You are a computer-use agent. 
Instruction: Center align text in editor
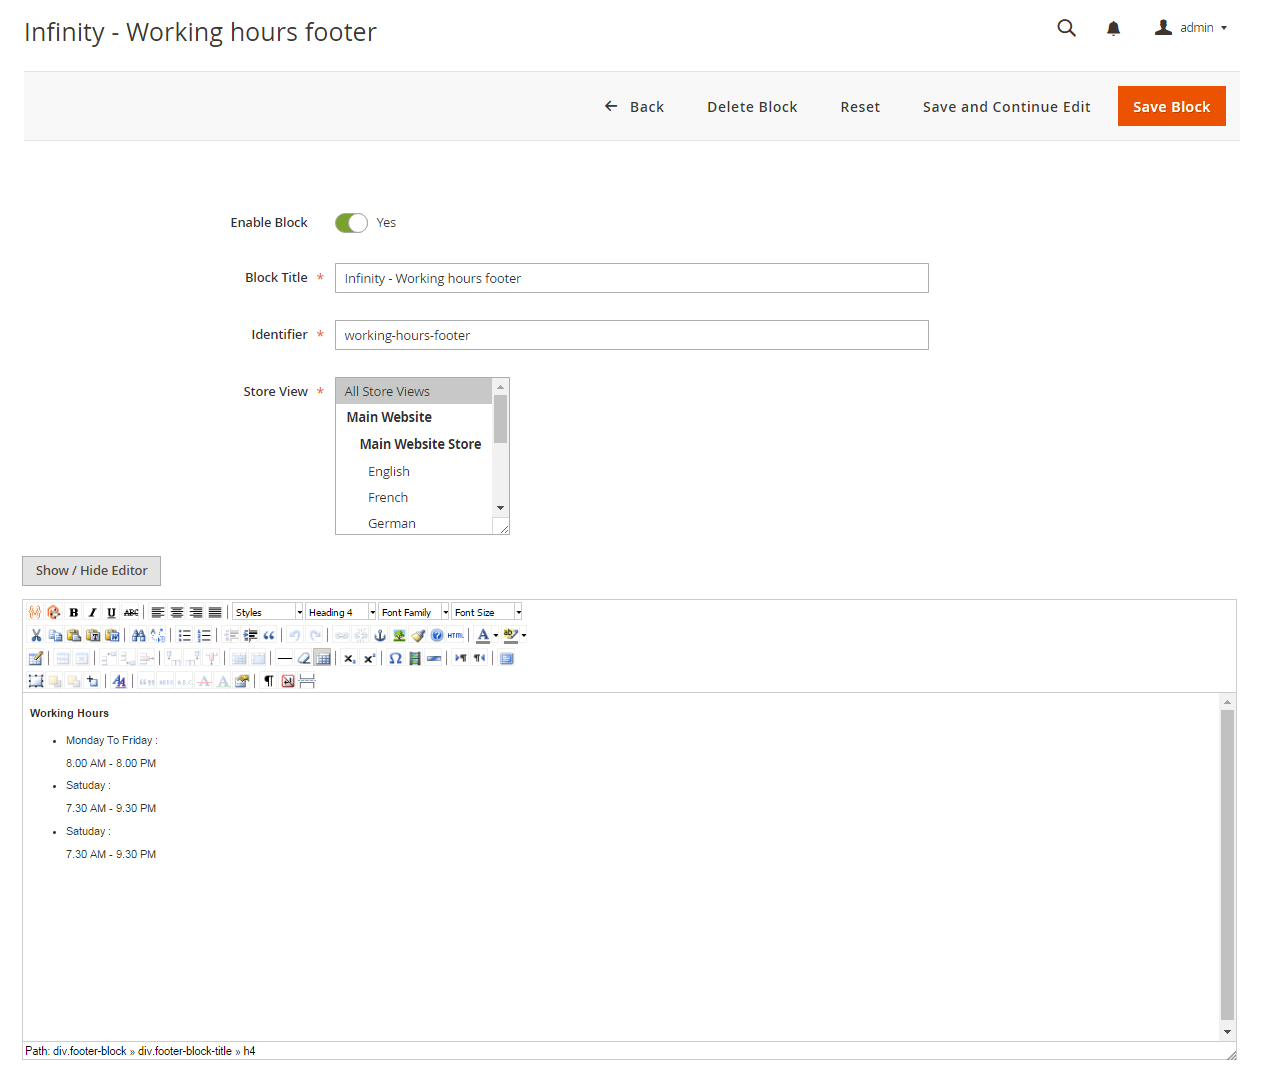click(x=176, y=612)
